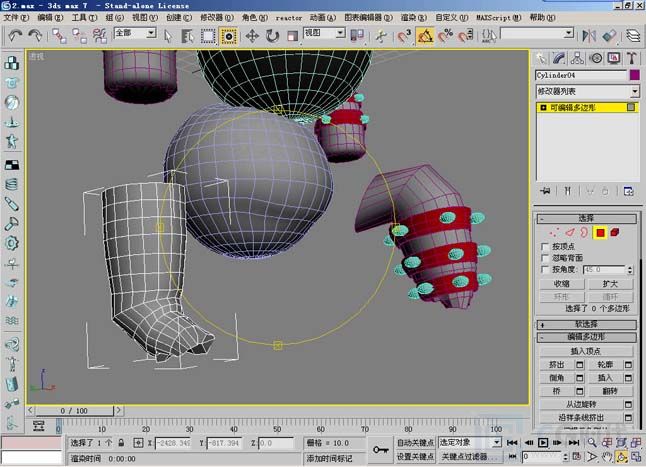This screenshot has width=646, height=467.
Task: Choose the rectangular selection region tool
Action: (208, 36)
